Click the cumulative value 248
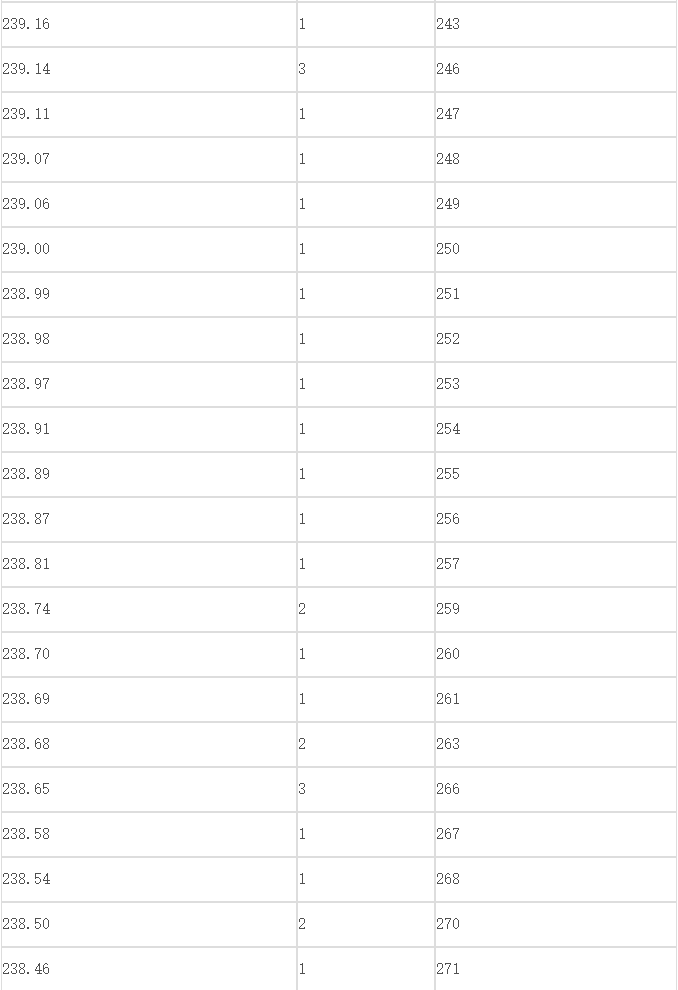The image size is (678, 990). (556, 159)
